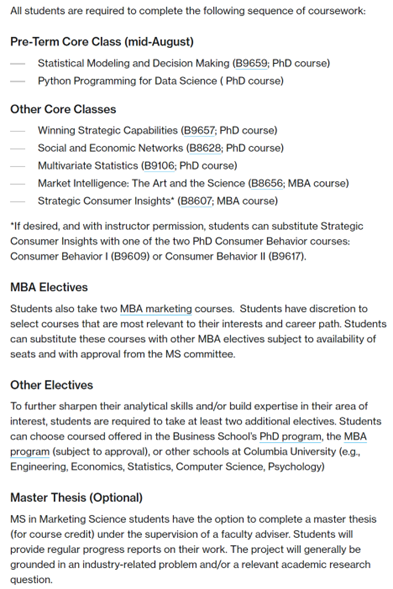The image size is (393, 589).
Task: Click the Strategic Consumer Insights course title
Action: coord(104,201)
